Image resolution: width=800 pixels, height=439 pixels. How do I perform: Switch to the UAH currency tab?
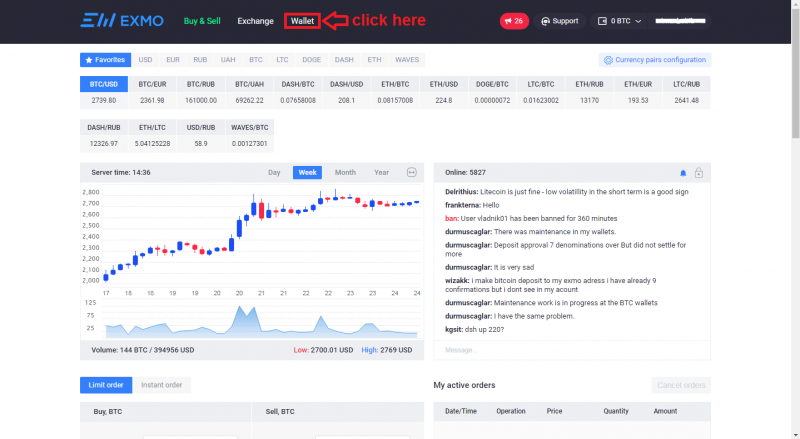pyautogui.click(x=228, y=60)
